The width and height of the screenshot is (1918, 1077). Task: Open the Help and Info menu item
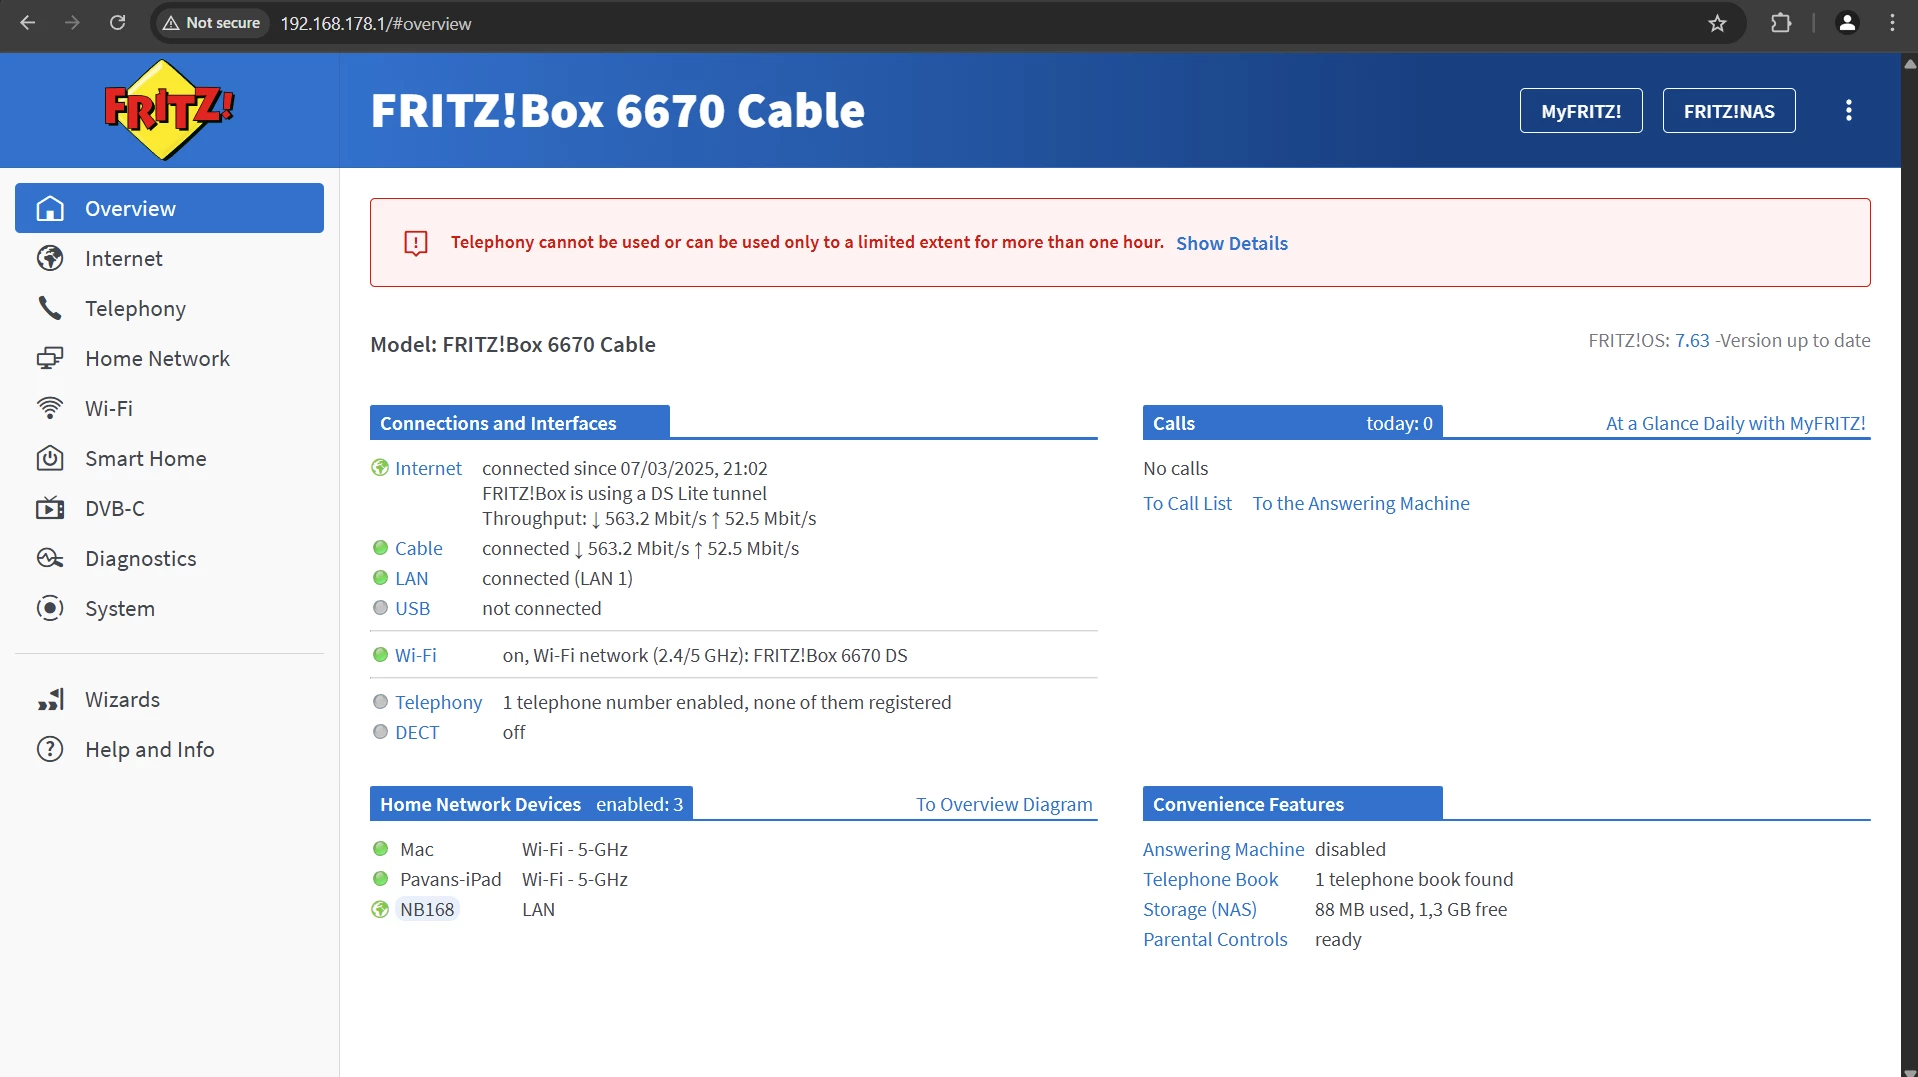(169, 749)
